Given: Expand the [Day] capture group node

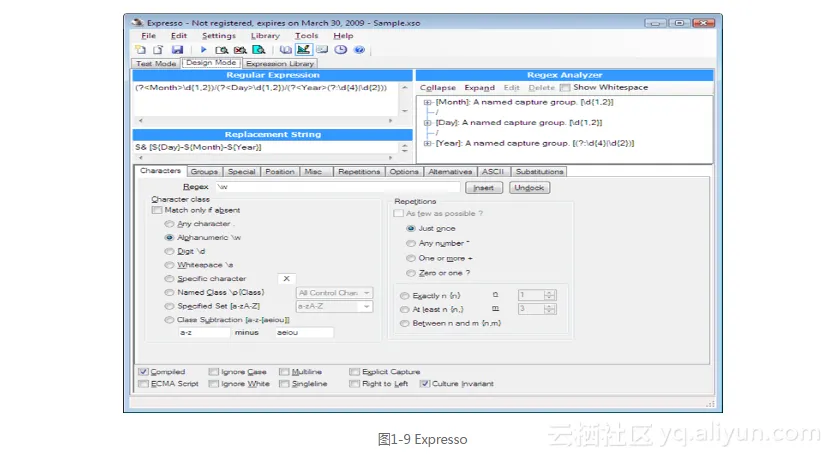Looking at the screenshot, I should click(x=427, y=123).
